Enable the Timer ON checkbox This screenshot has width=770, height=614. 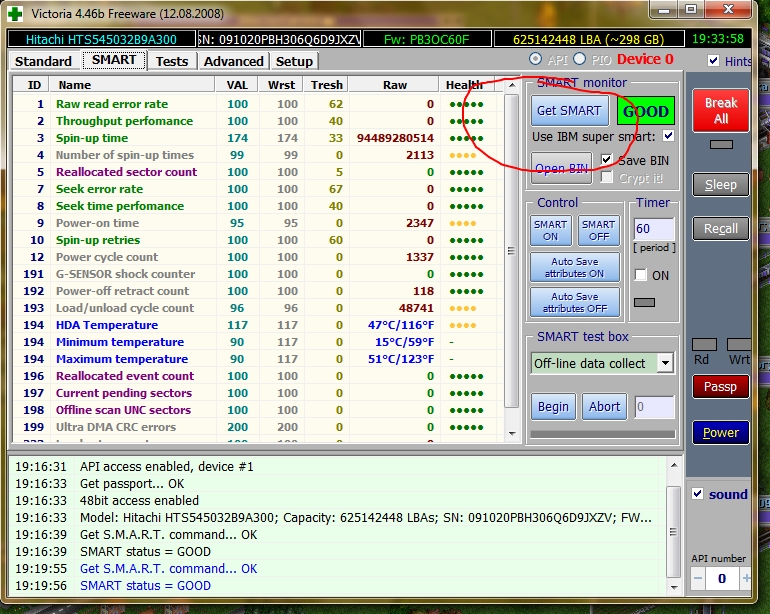pos(641,275)
